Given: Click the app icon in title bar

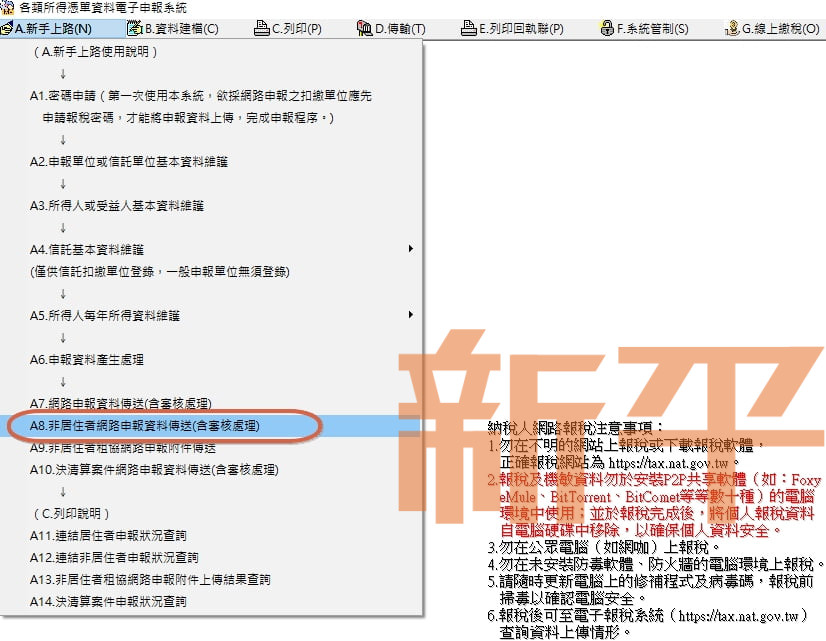Looking at the screenshot, I should (x=8, y=8).
